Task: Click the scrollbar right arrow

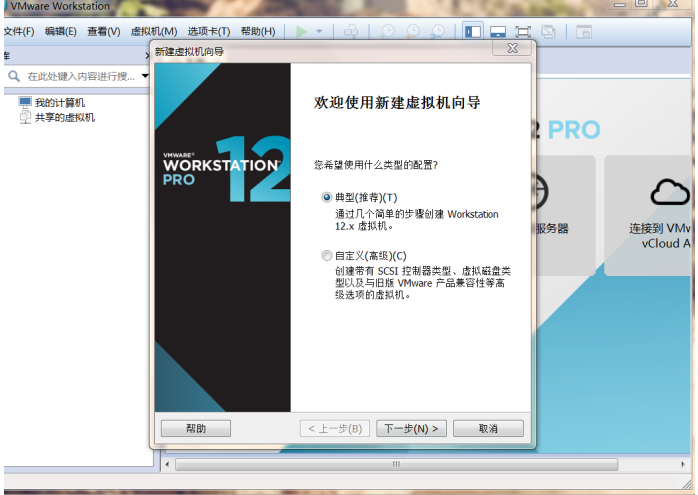Action: [683, 464]
